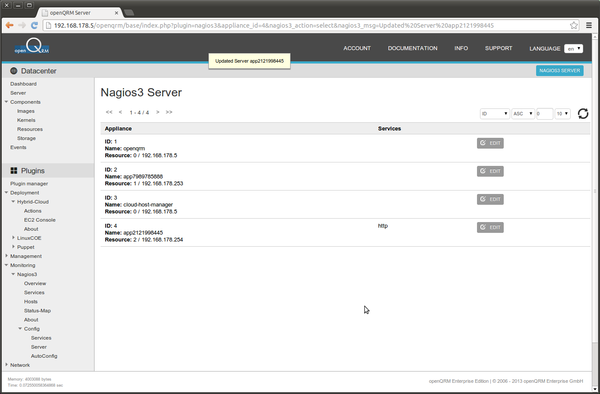600x394 pixels.
Task: Edit appliance cloud-host-manager
Action: 490,199
